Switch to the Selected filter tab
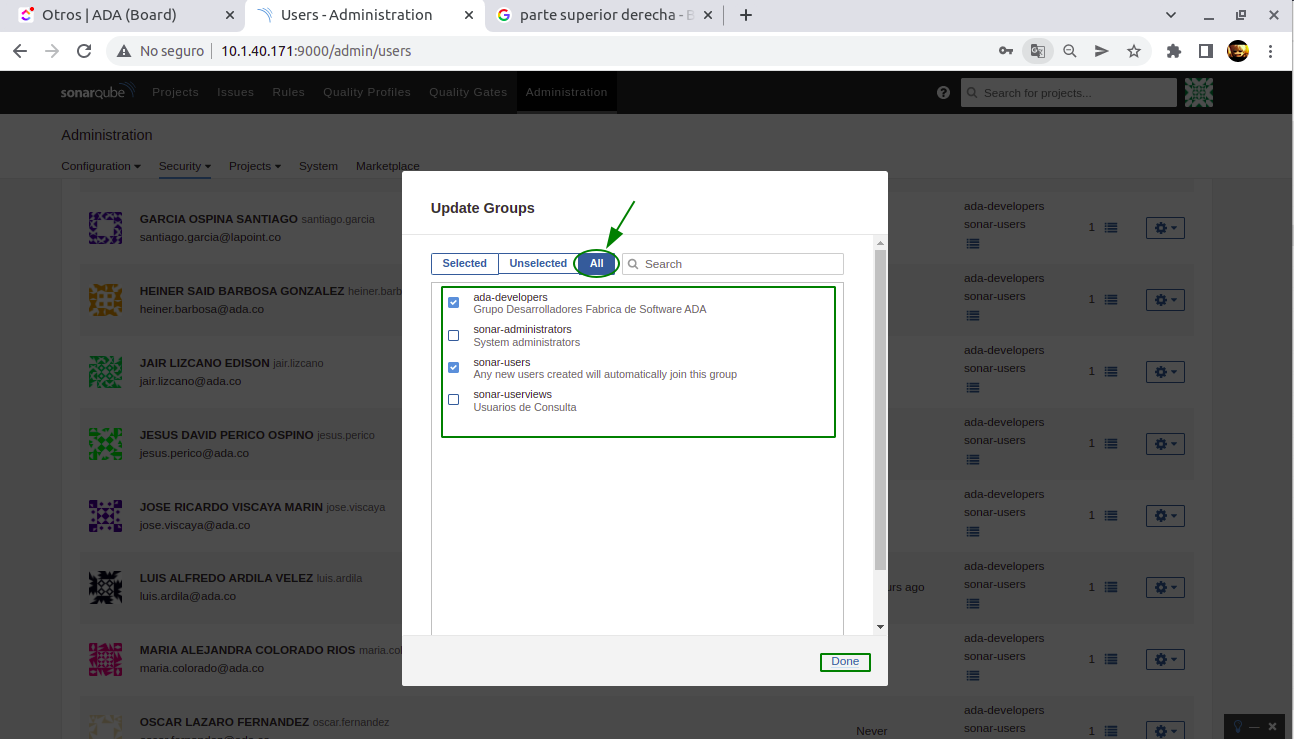 click(465, 263)
